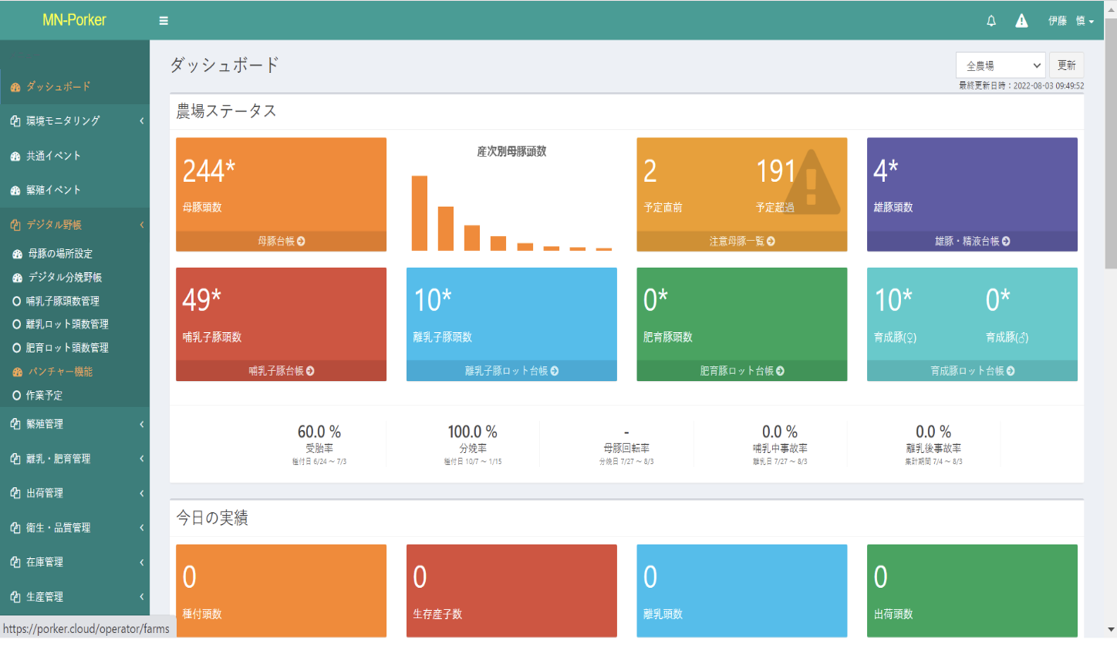
Task: Click the 生産管理 sidebar icon
Action: pos(16,597)
